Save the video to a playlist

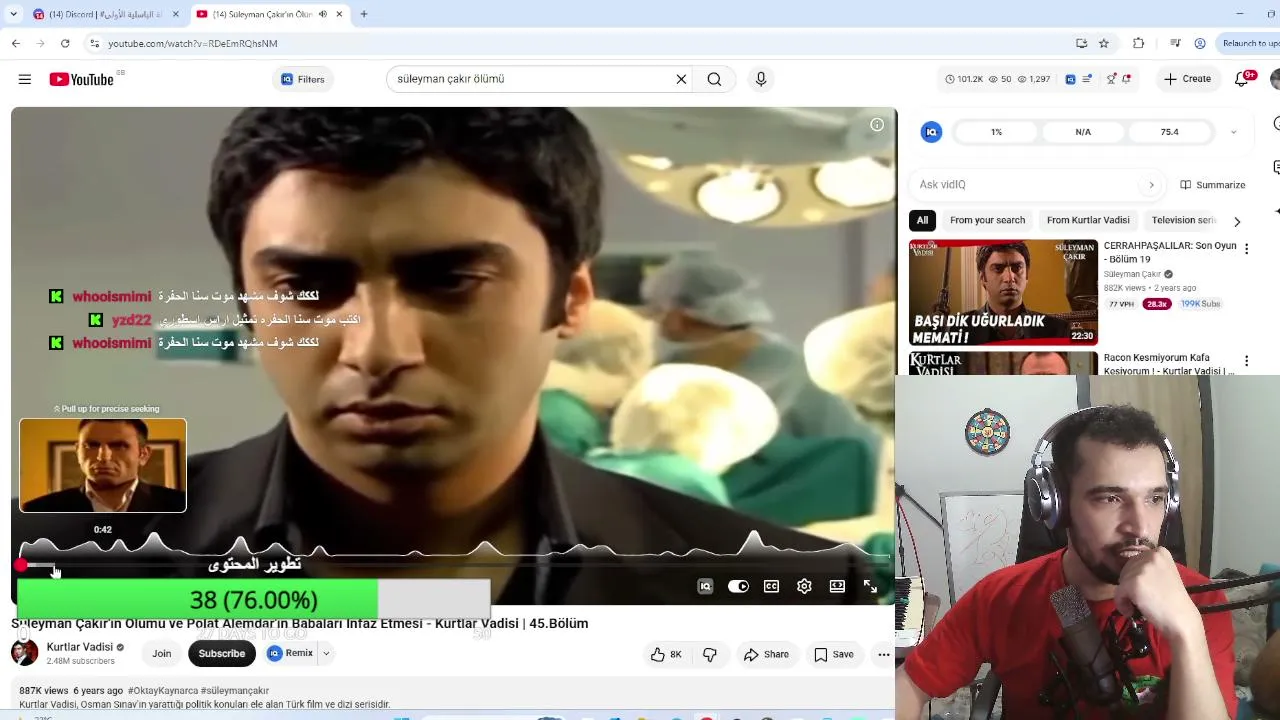point(834,655)
